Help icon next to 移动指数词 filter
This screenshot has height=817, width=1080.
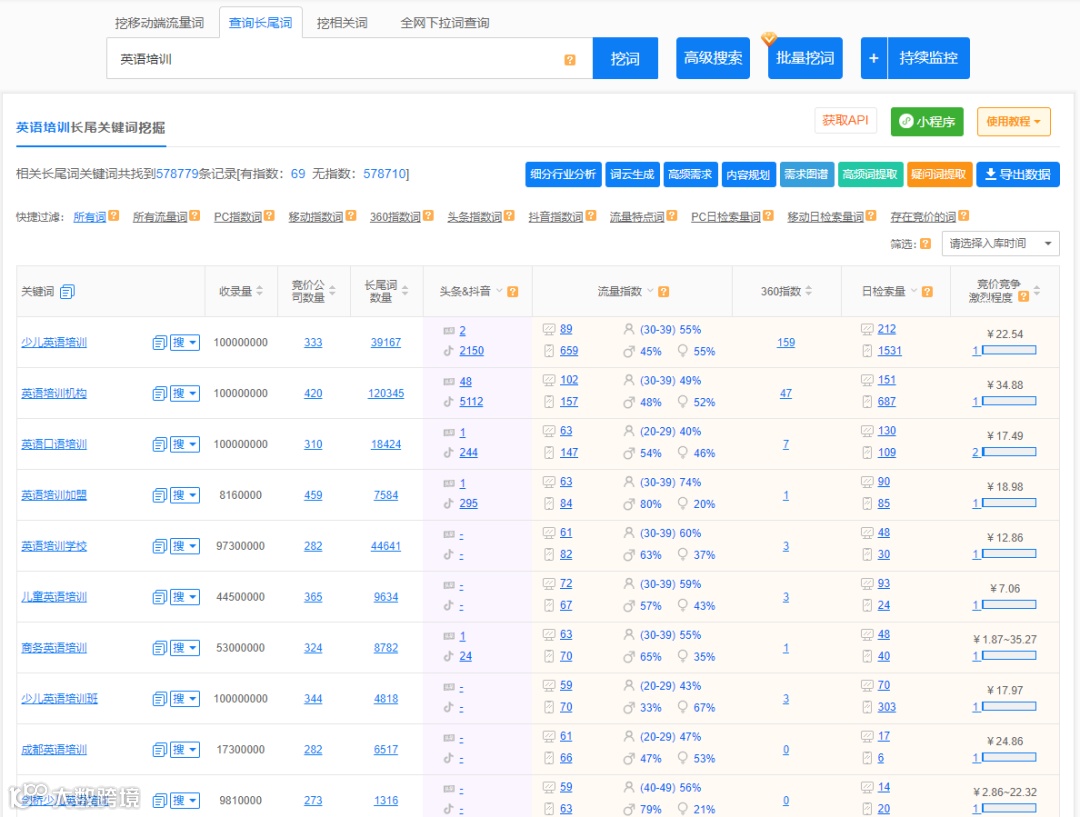[351, 216]
